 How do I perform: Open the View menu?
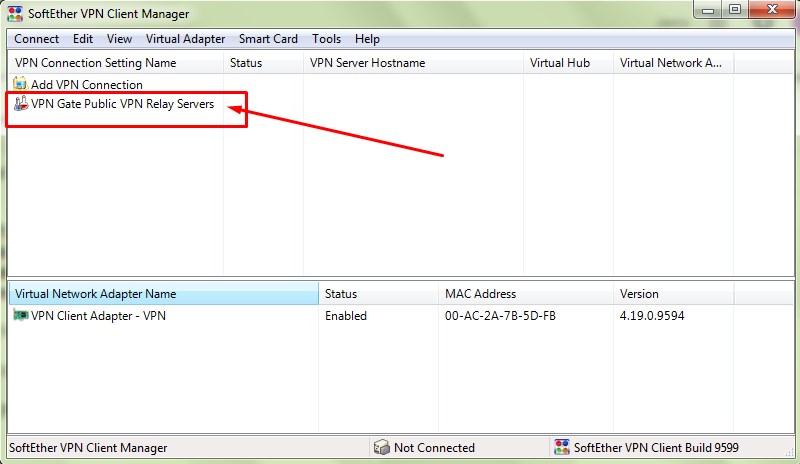click(119, 39)
